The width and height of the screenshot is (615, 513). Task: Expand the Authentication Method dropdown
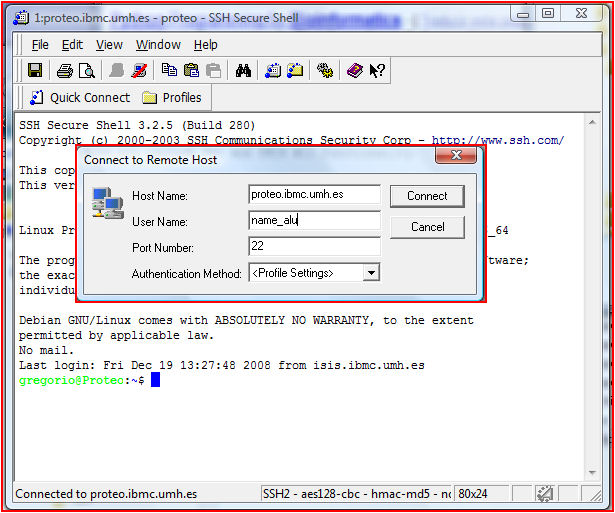pos(371,273)
